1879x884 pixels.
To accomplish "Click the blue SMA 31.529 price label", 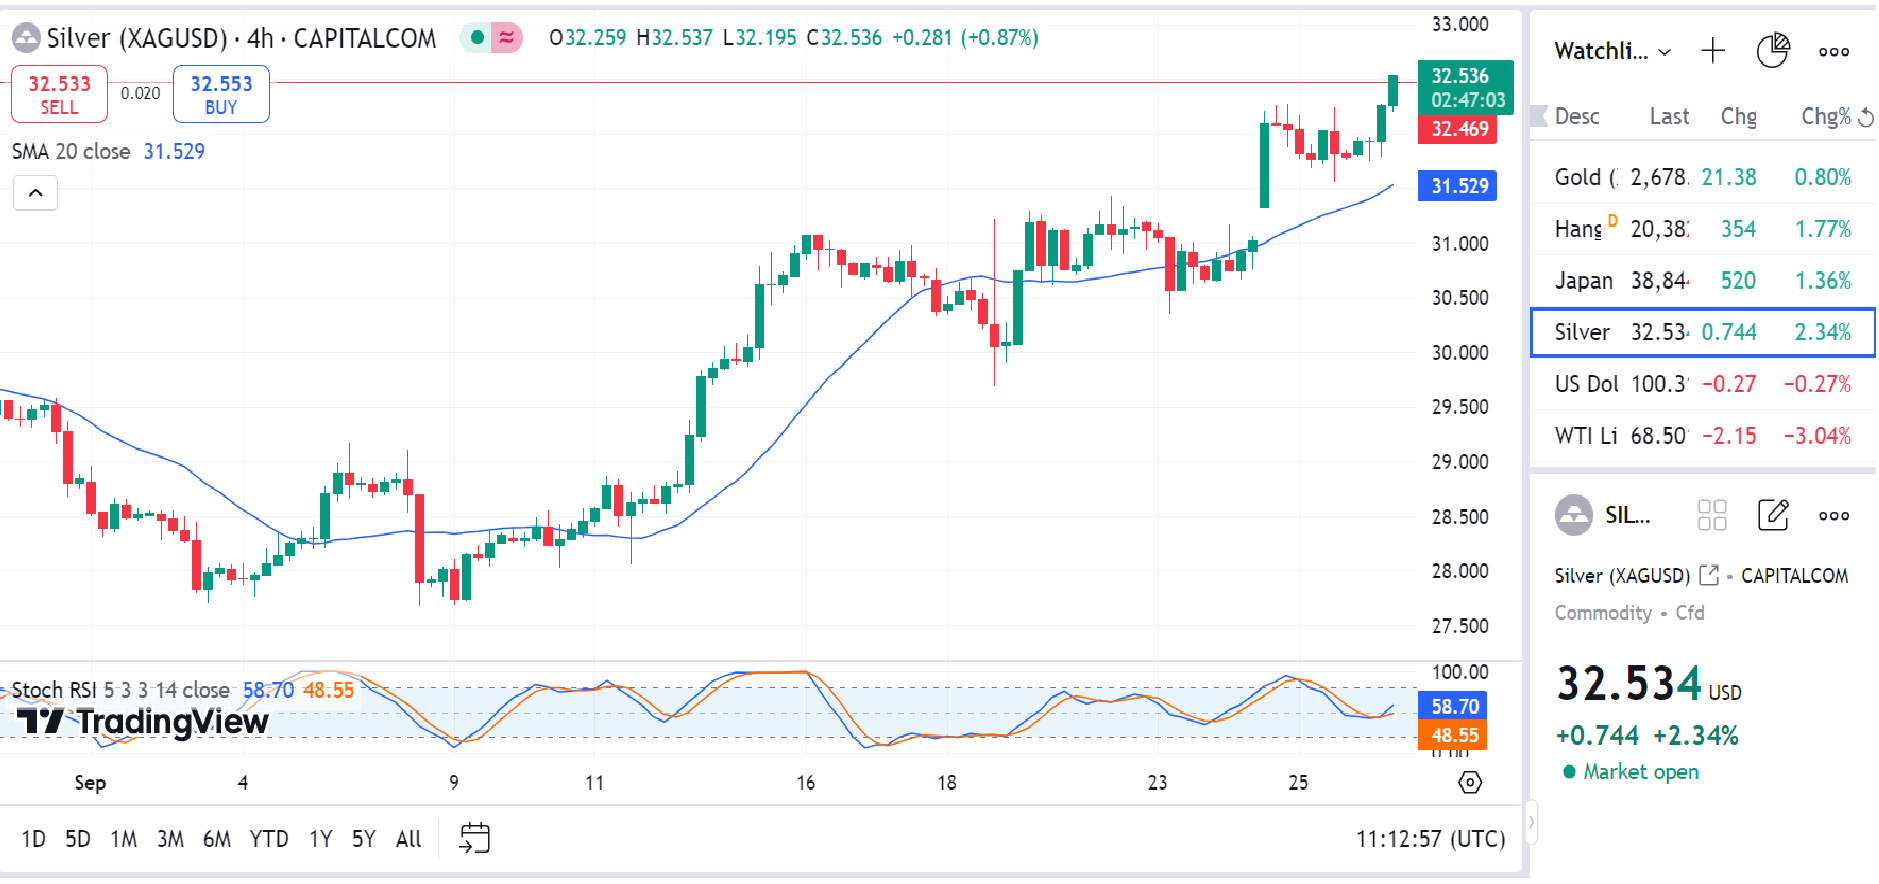I will pos(1457,186).
